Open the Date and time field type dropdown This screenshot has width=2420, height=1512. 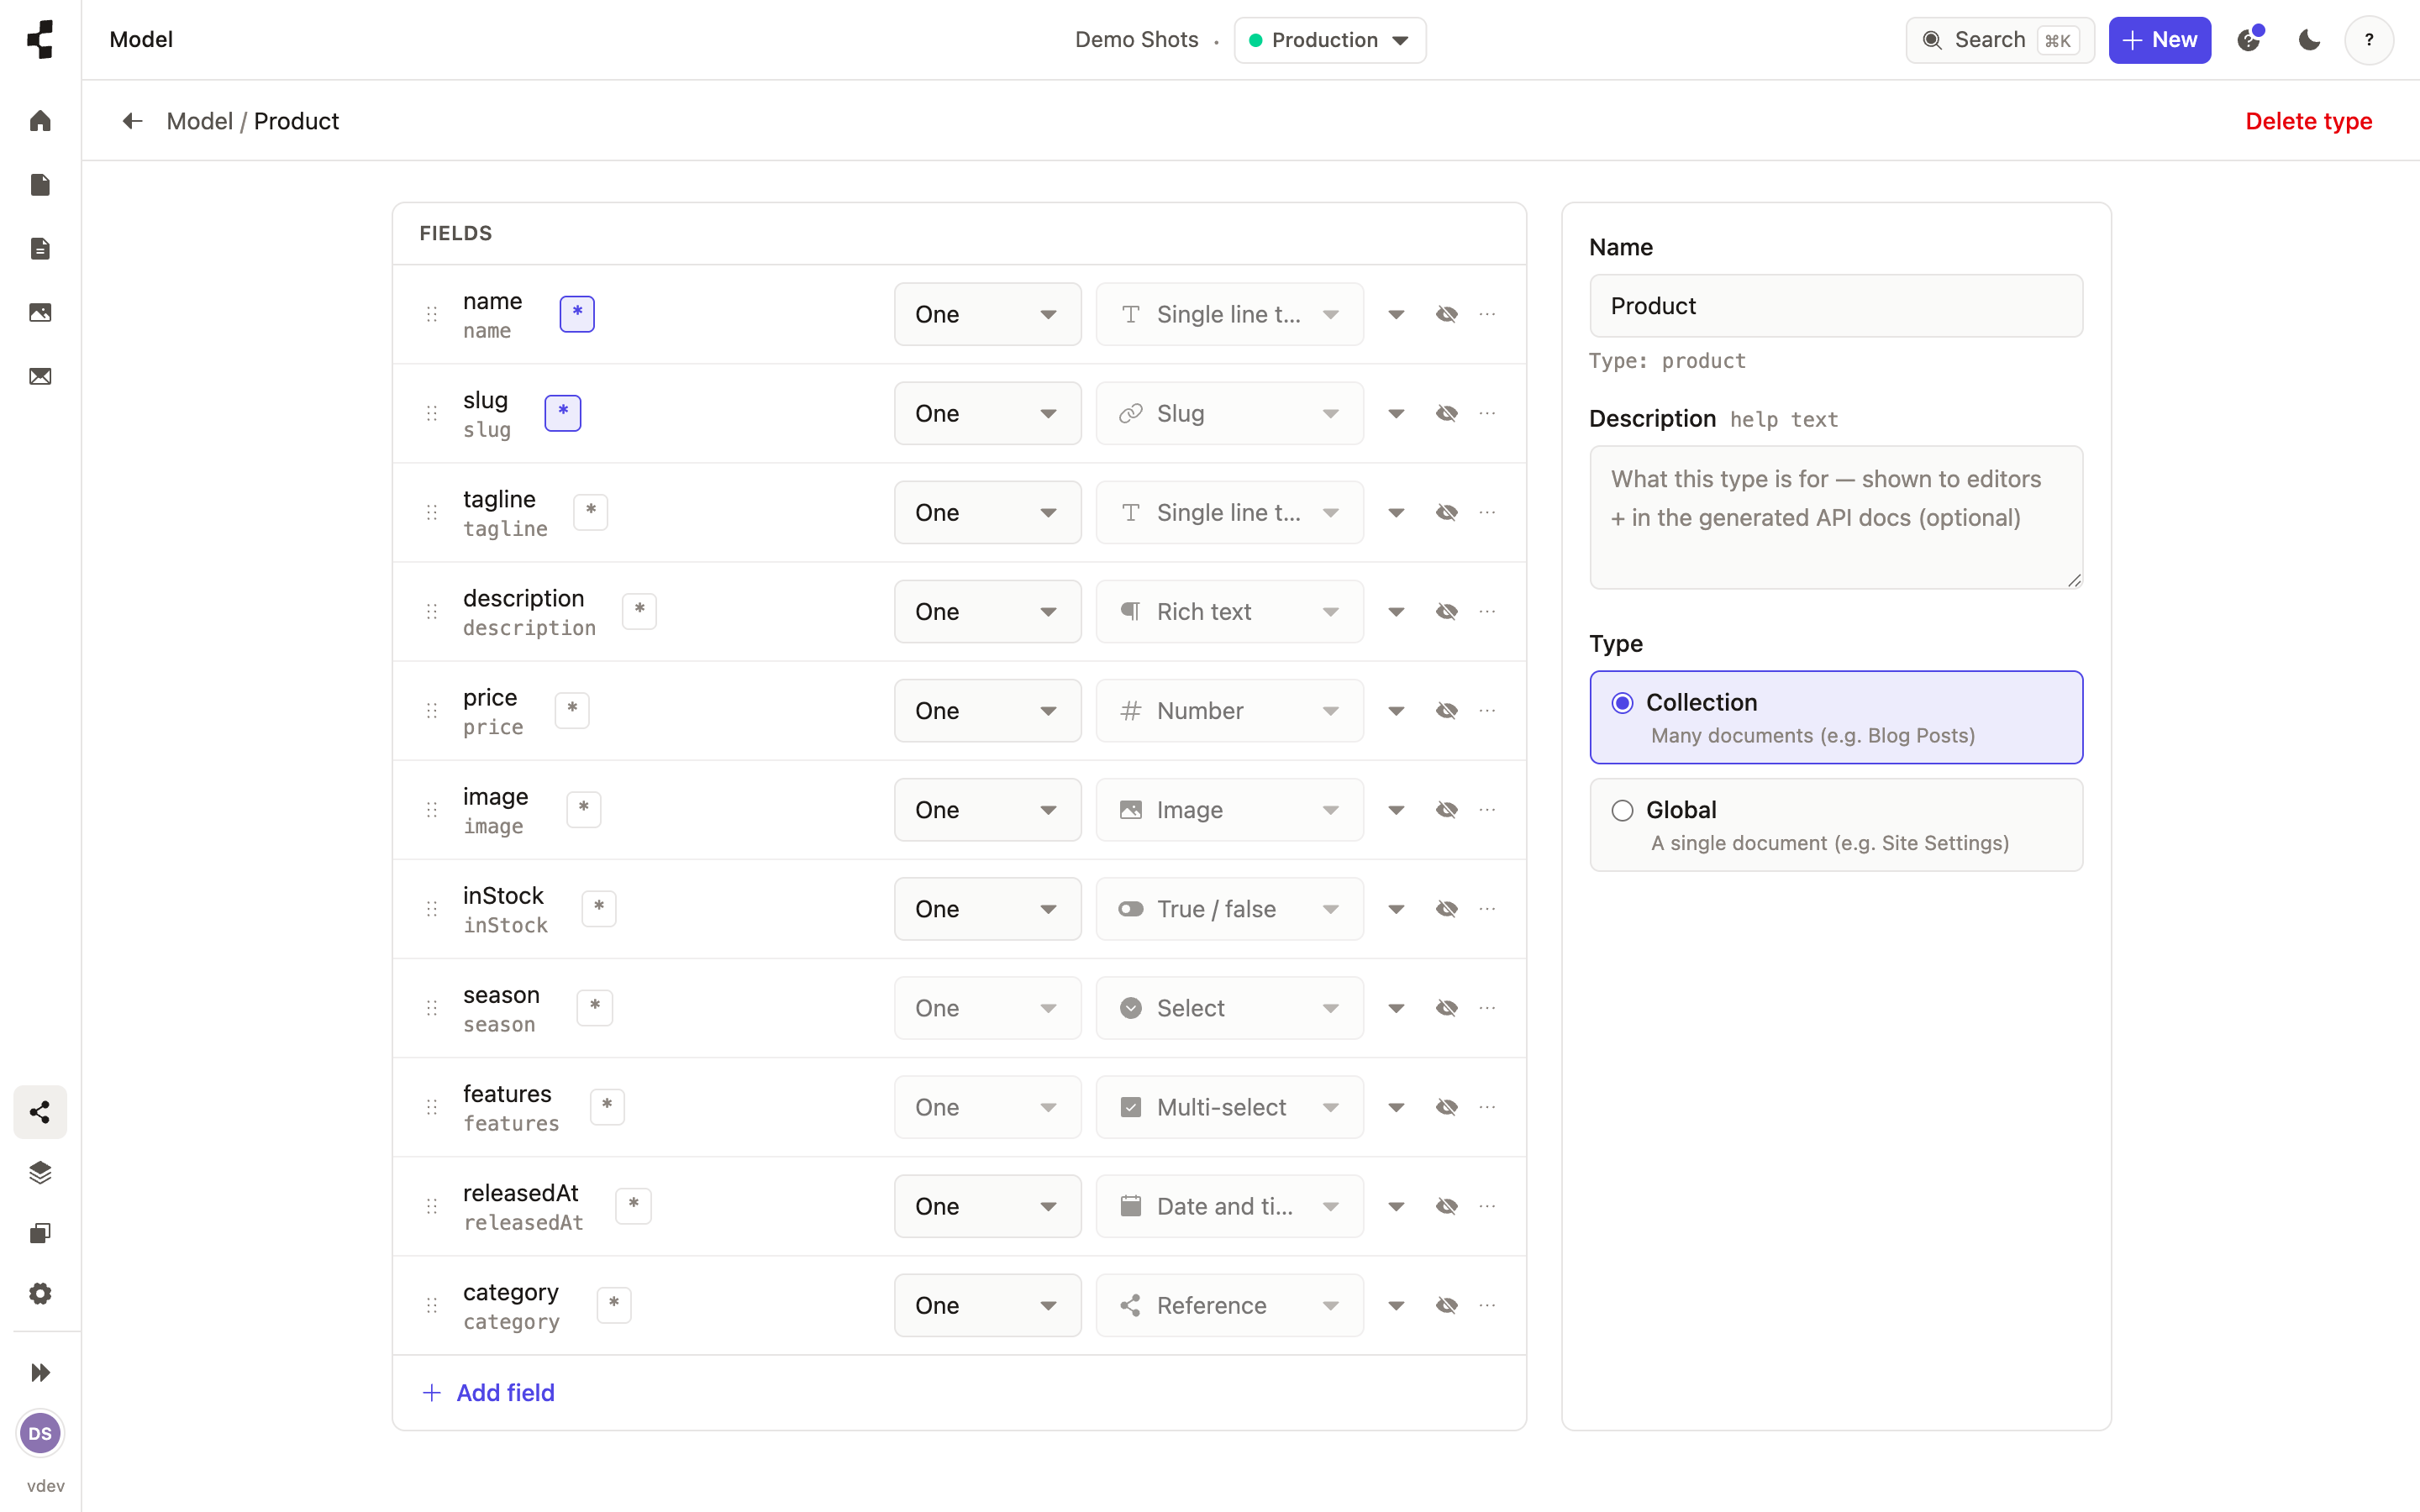point(1229,1206)
